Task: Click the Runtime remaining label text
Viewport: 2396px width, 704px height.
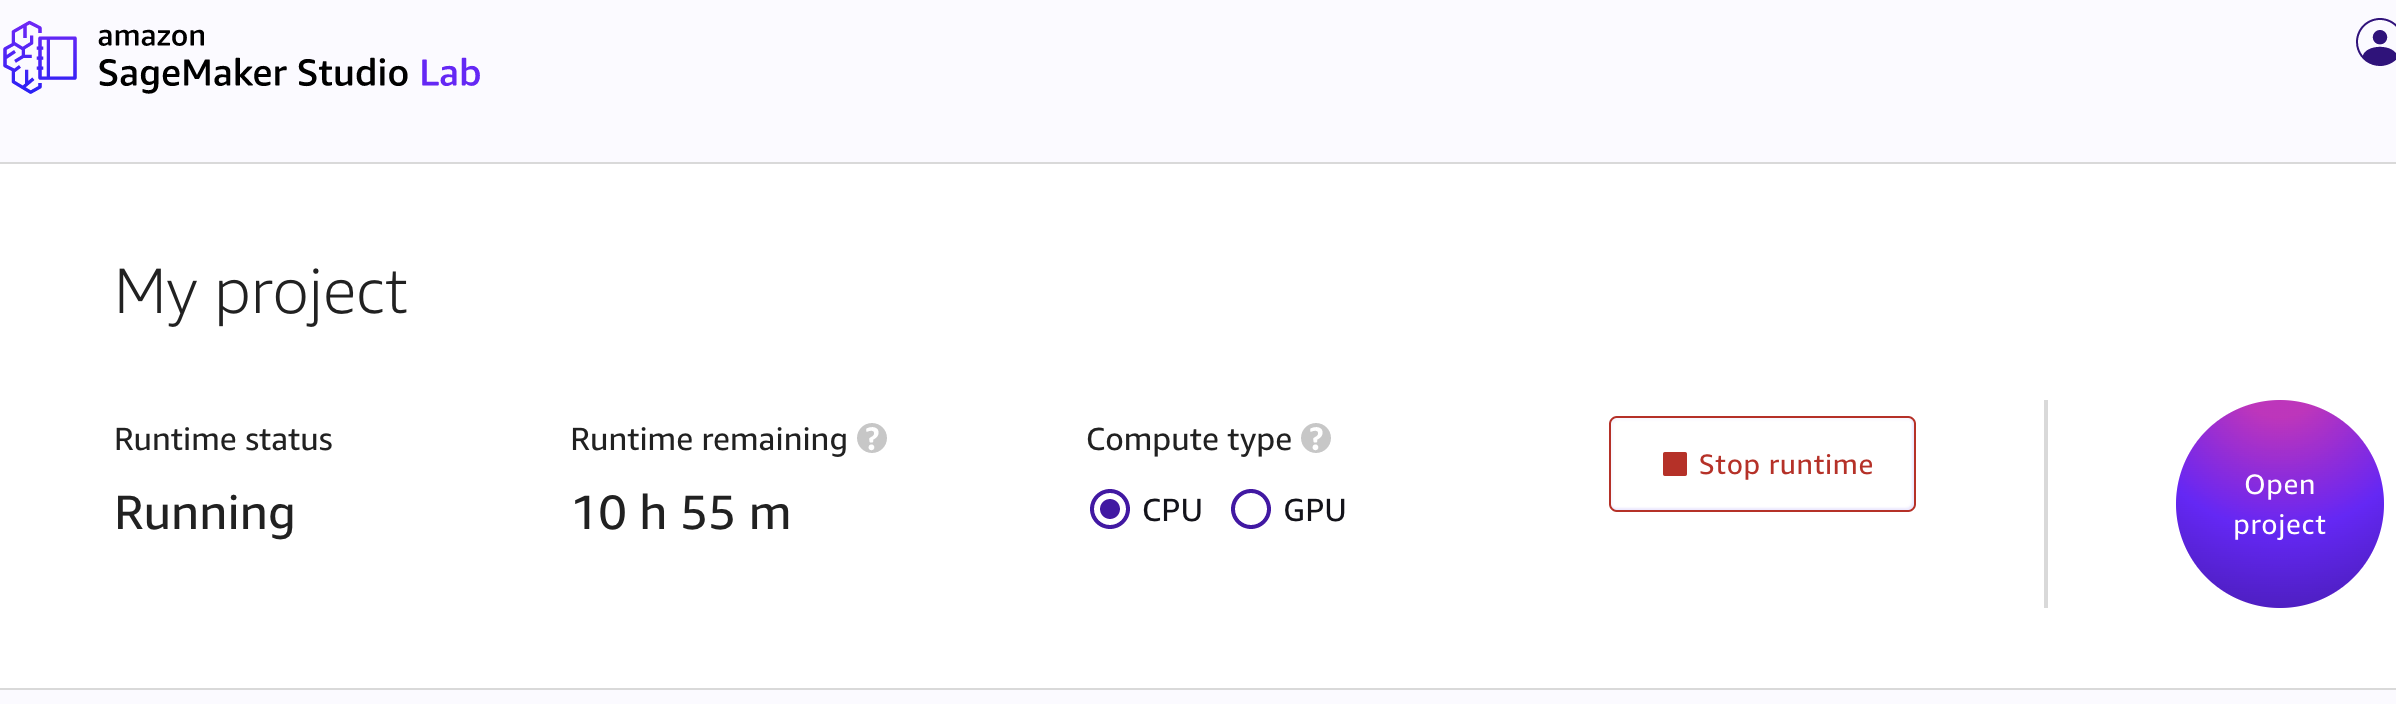Action: click(709, 439)
